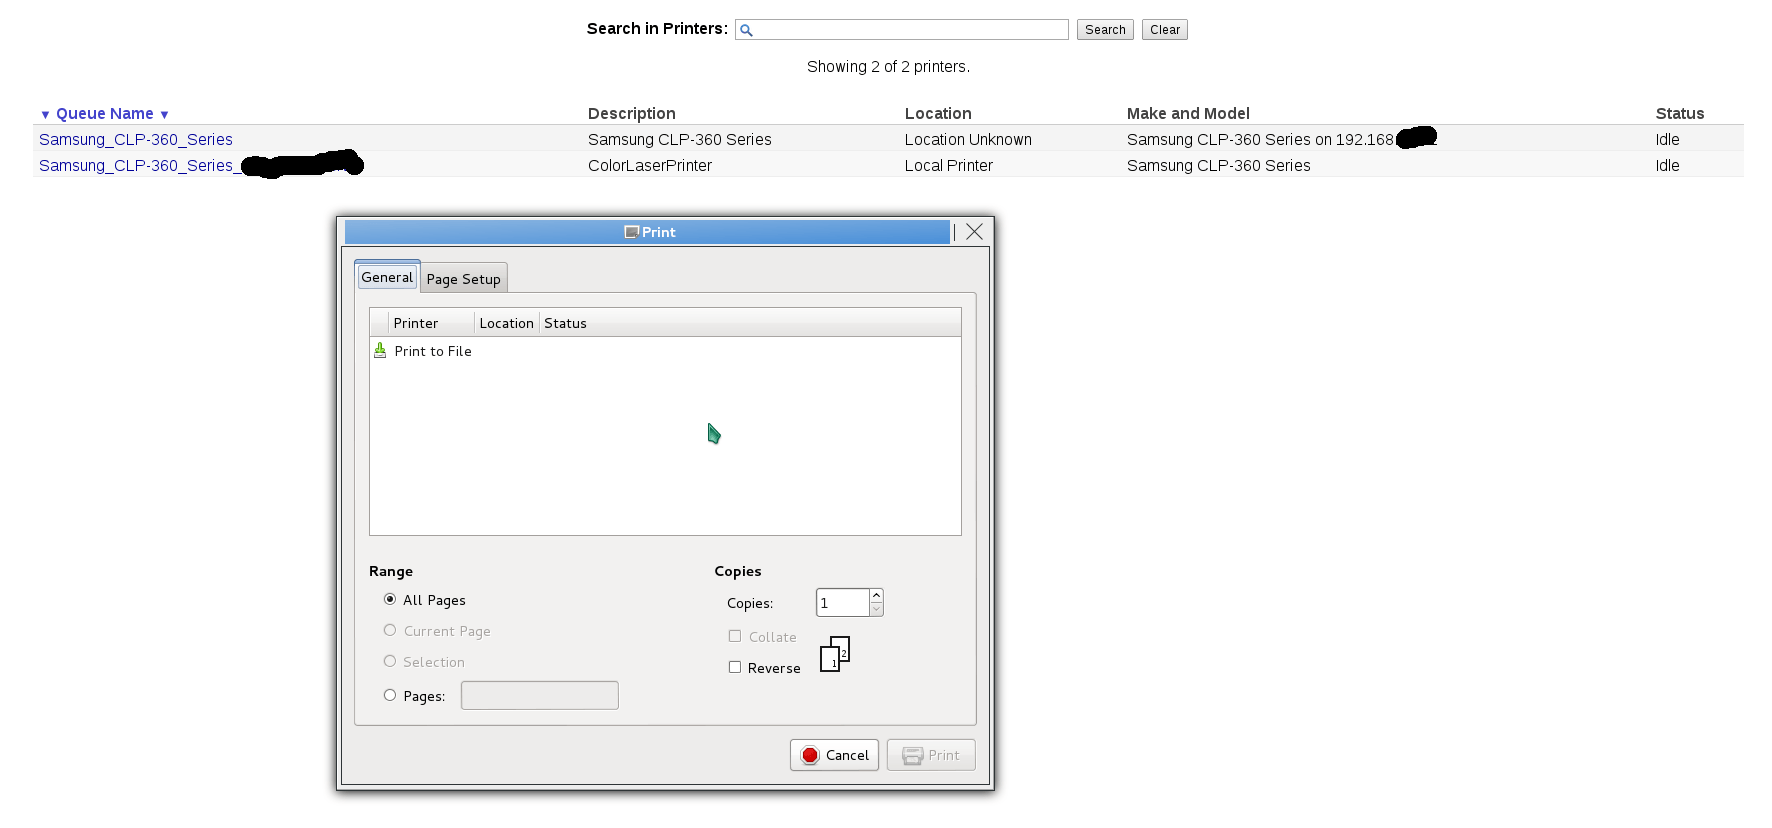Select the Current Page radio option
Image resolution: width=1772 pixels, height=828 pixels.
point(390,630)
